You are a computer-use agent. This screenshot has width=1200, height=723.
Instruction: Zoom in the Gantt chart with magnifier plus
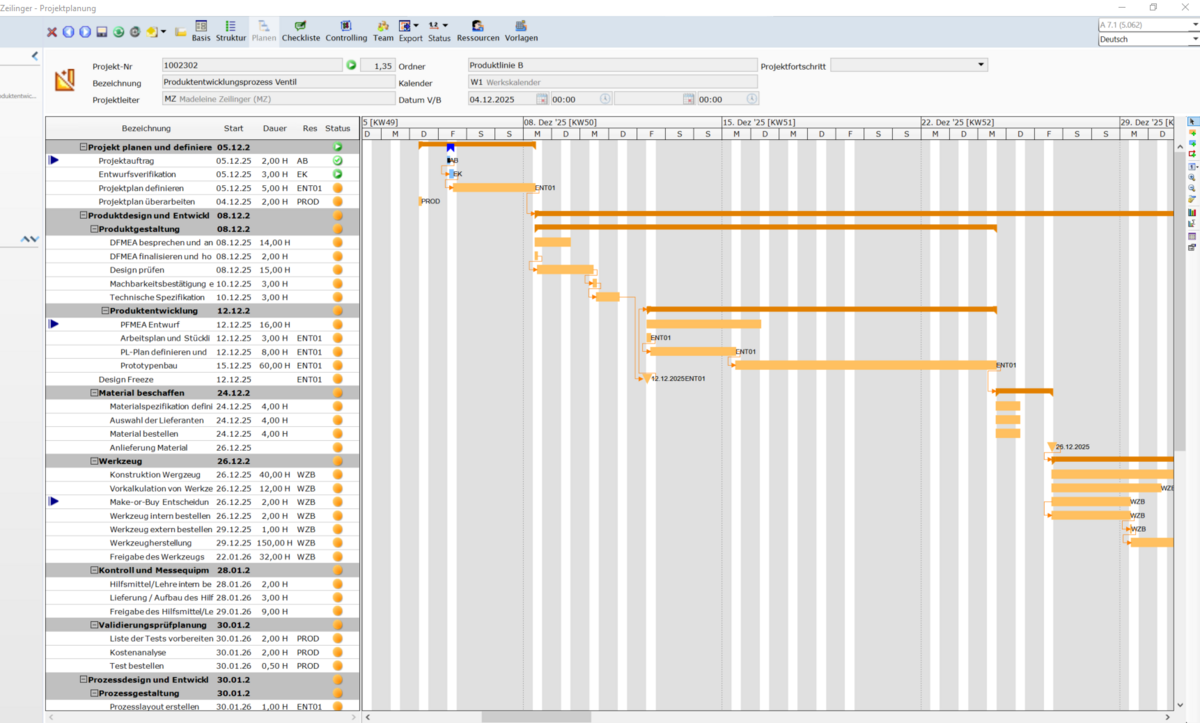1192,177
